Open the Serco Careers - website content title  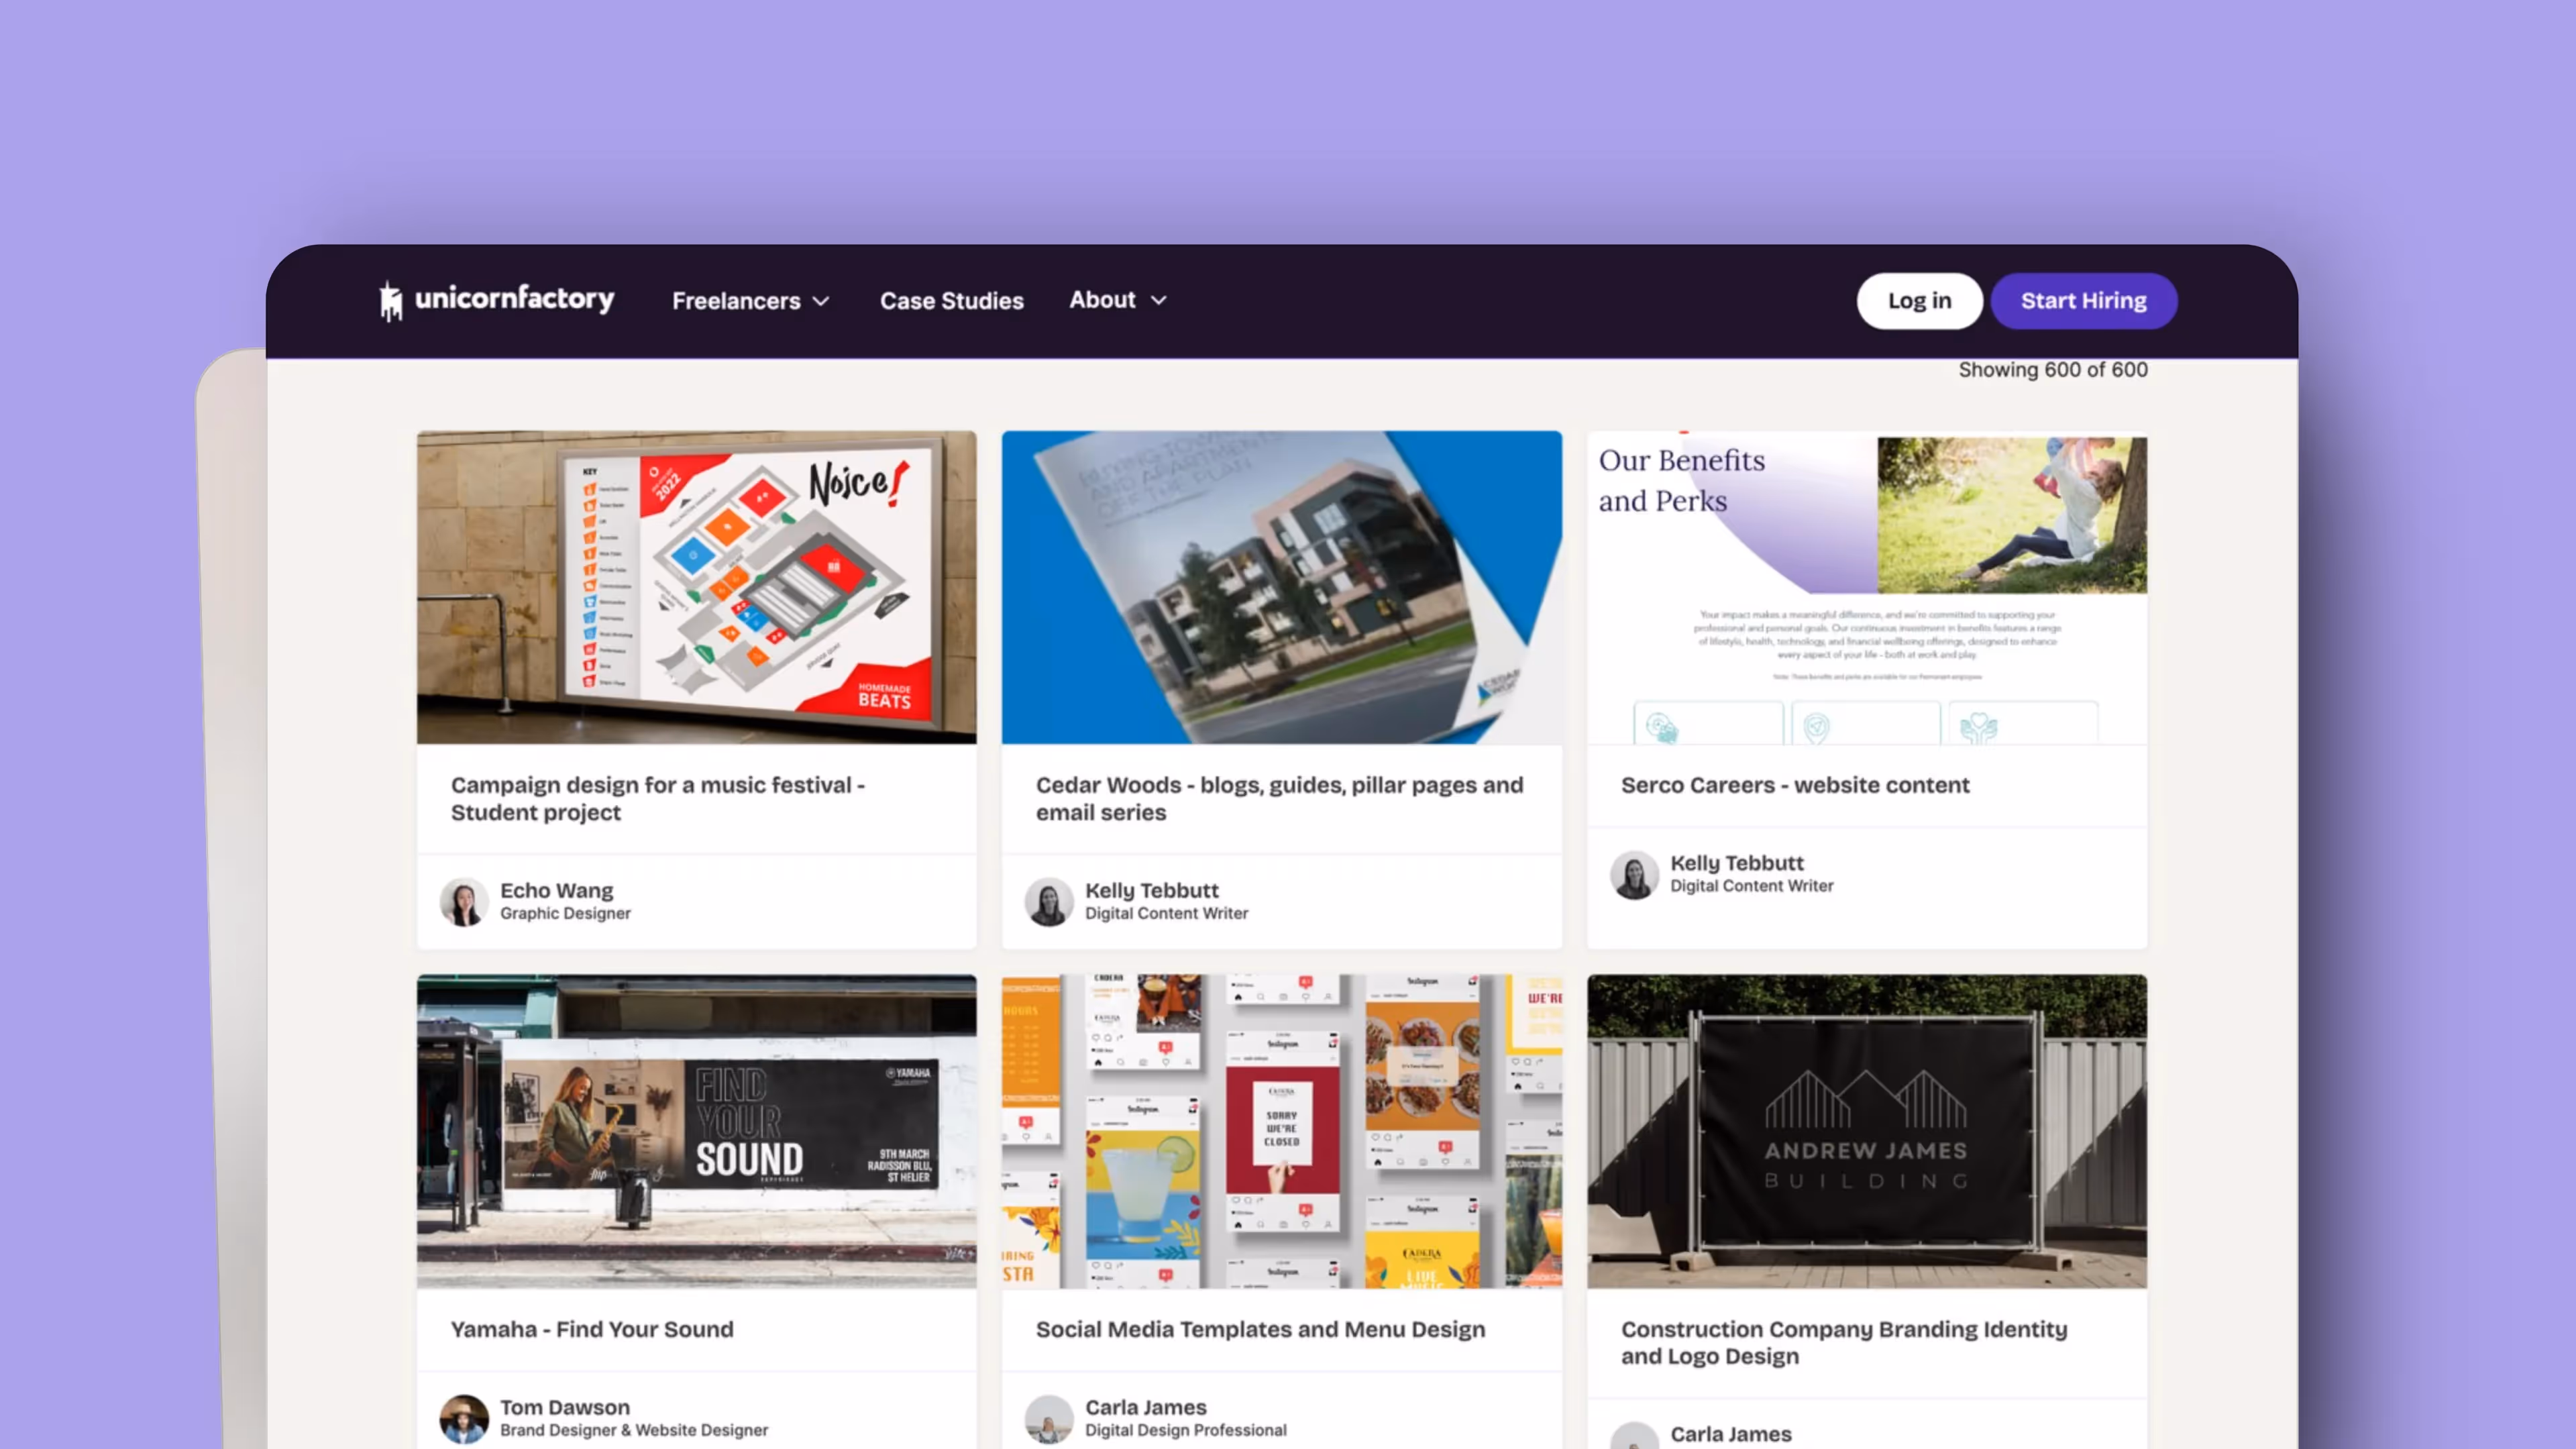click(x=1795, y=785)
